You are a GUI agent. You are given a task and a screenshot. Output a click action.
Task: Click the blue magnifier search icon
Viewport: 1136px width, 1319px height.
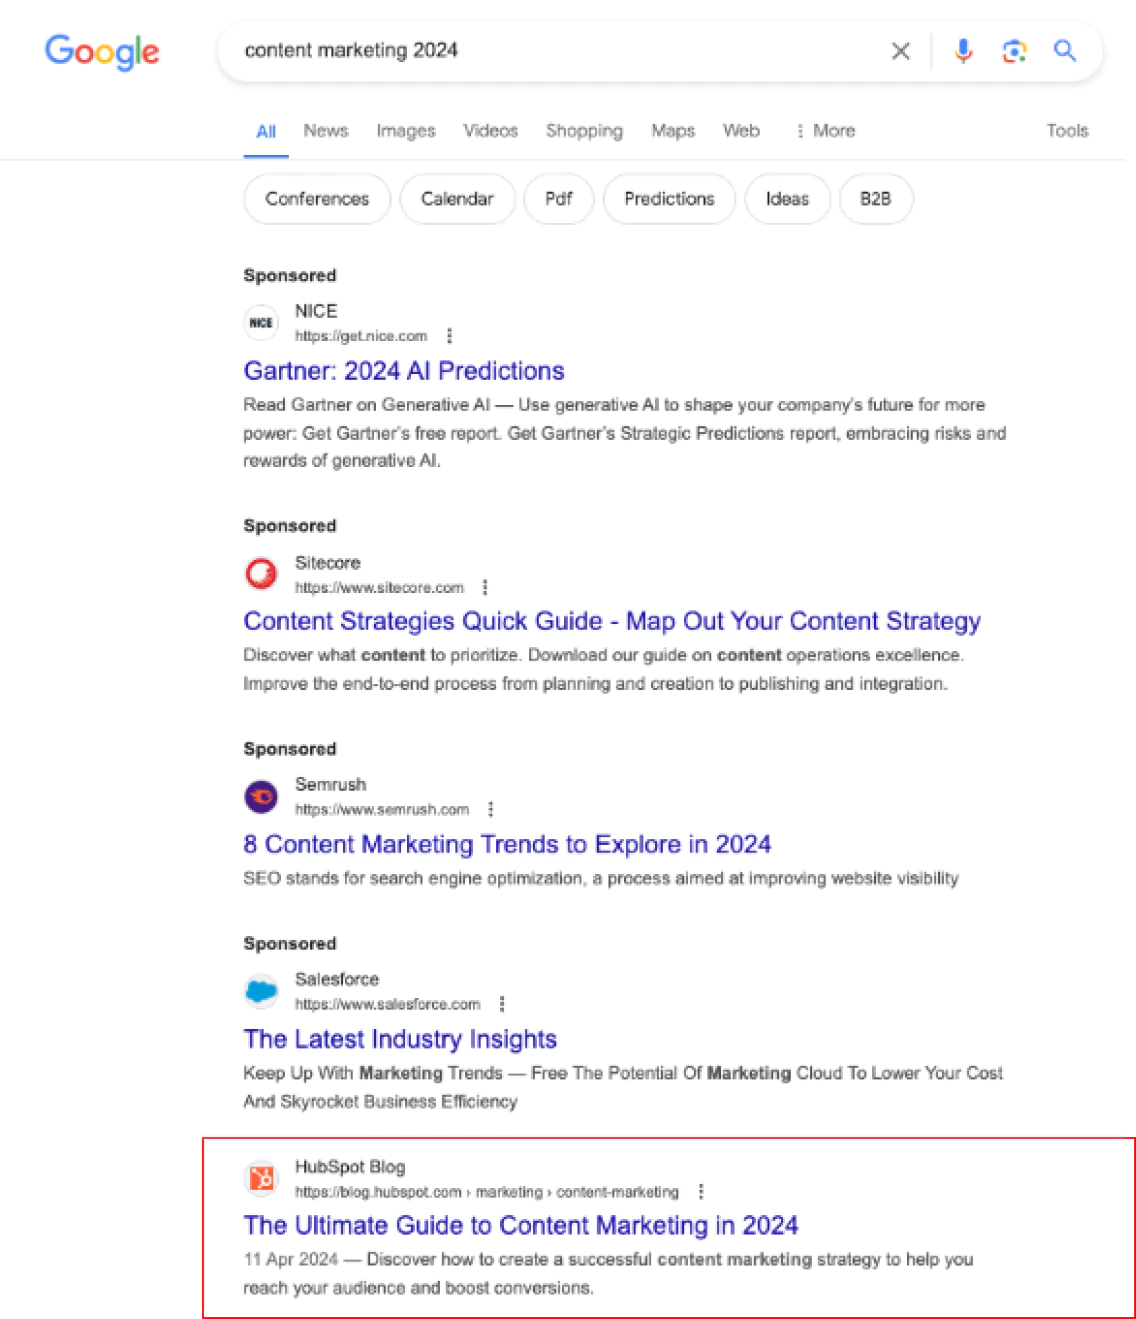[x=1065, y=51]
